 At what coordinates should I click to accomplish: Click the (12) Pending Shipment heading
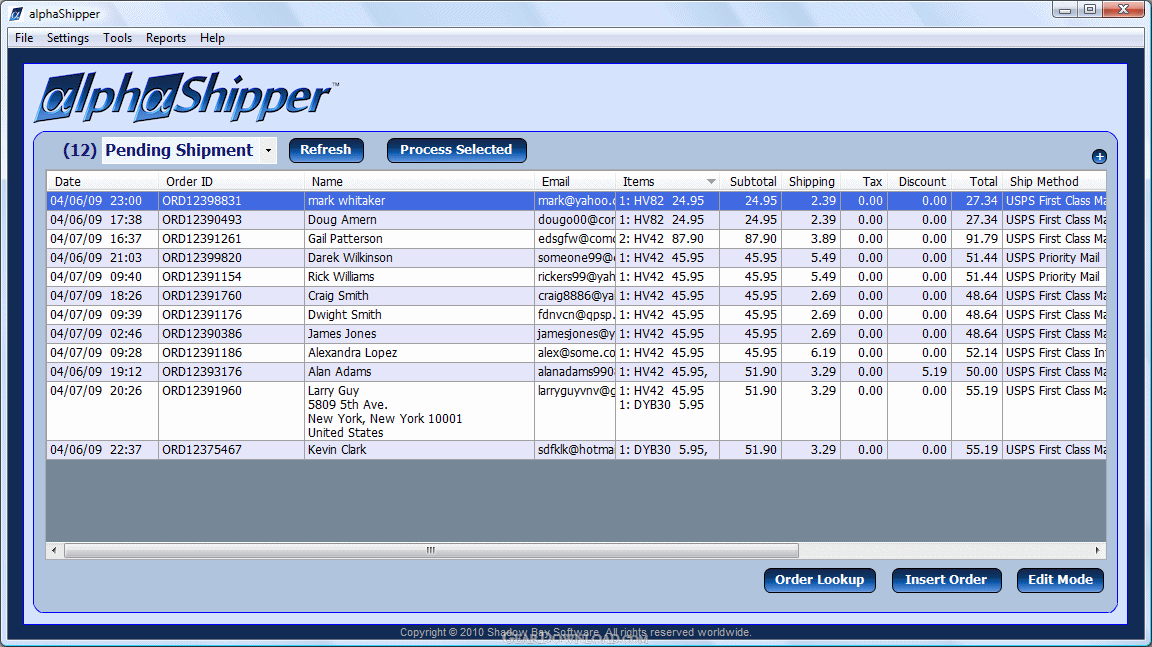(x=158, y=151)
